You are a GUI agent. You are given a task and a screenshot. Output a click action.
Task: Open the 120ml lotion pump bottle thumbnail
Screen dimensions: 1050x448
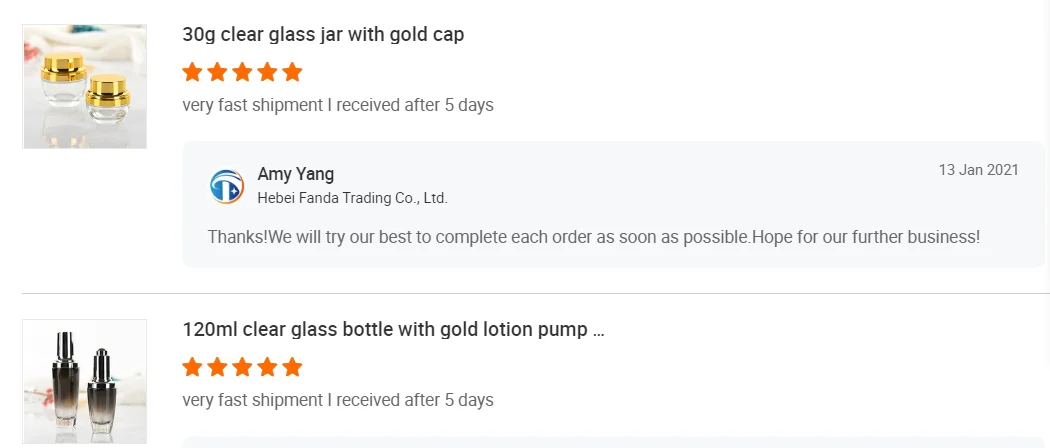84,382
